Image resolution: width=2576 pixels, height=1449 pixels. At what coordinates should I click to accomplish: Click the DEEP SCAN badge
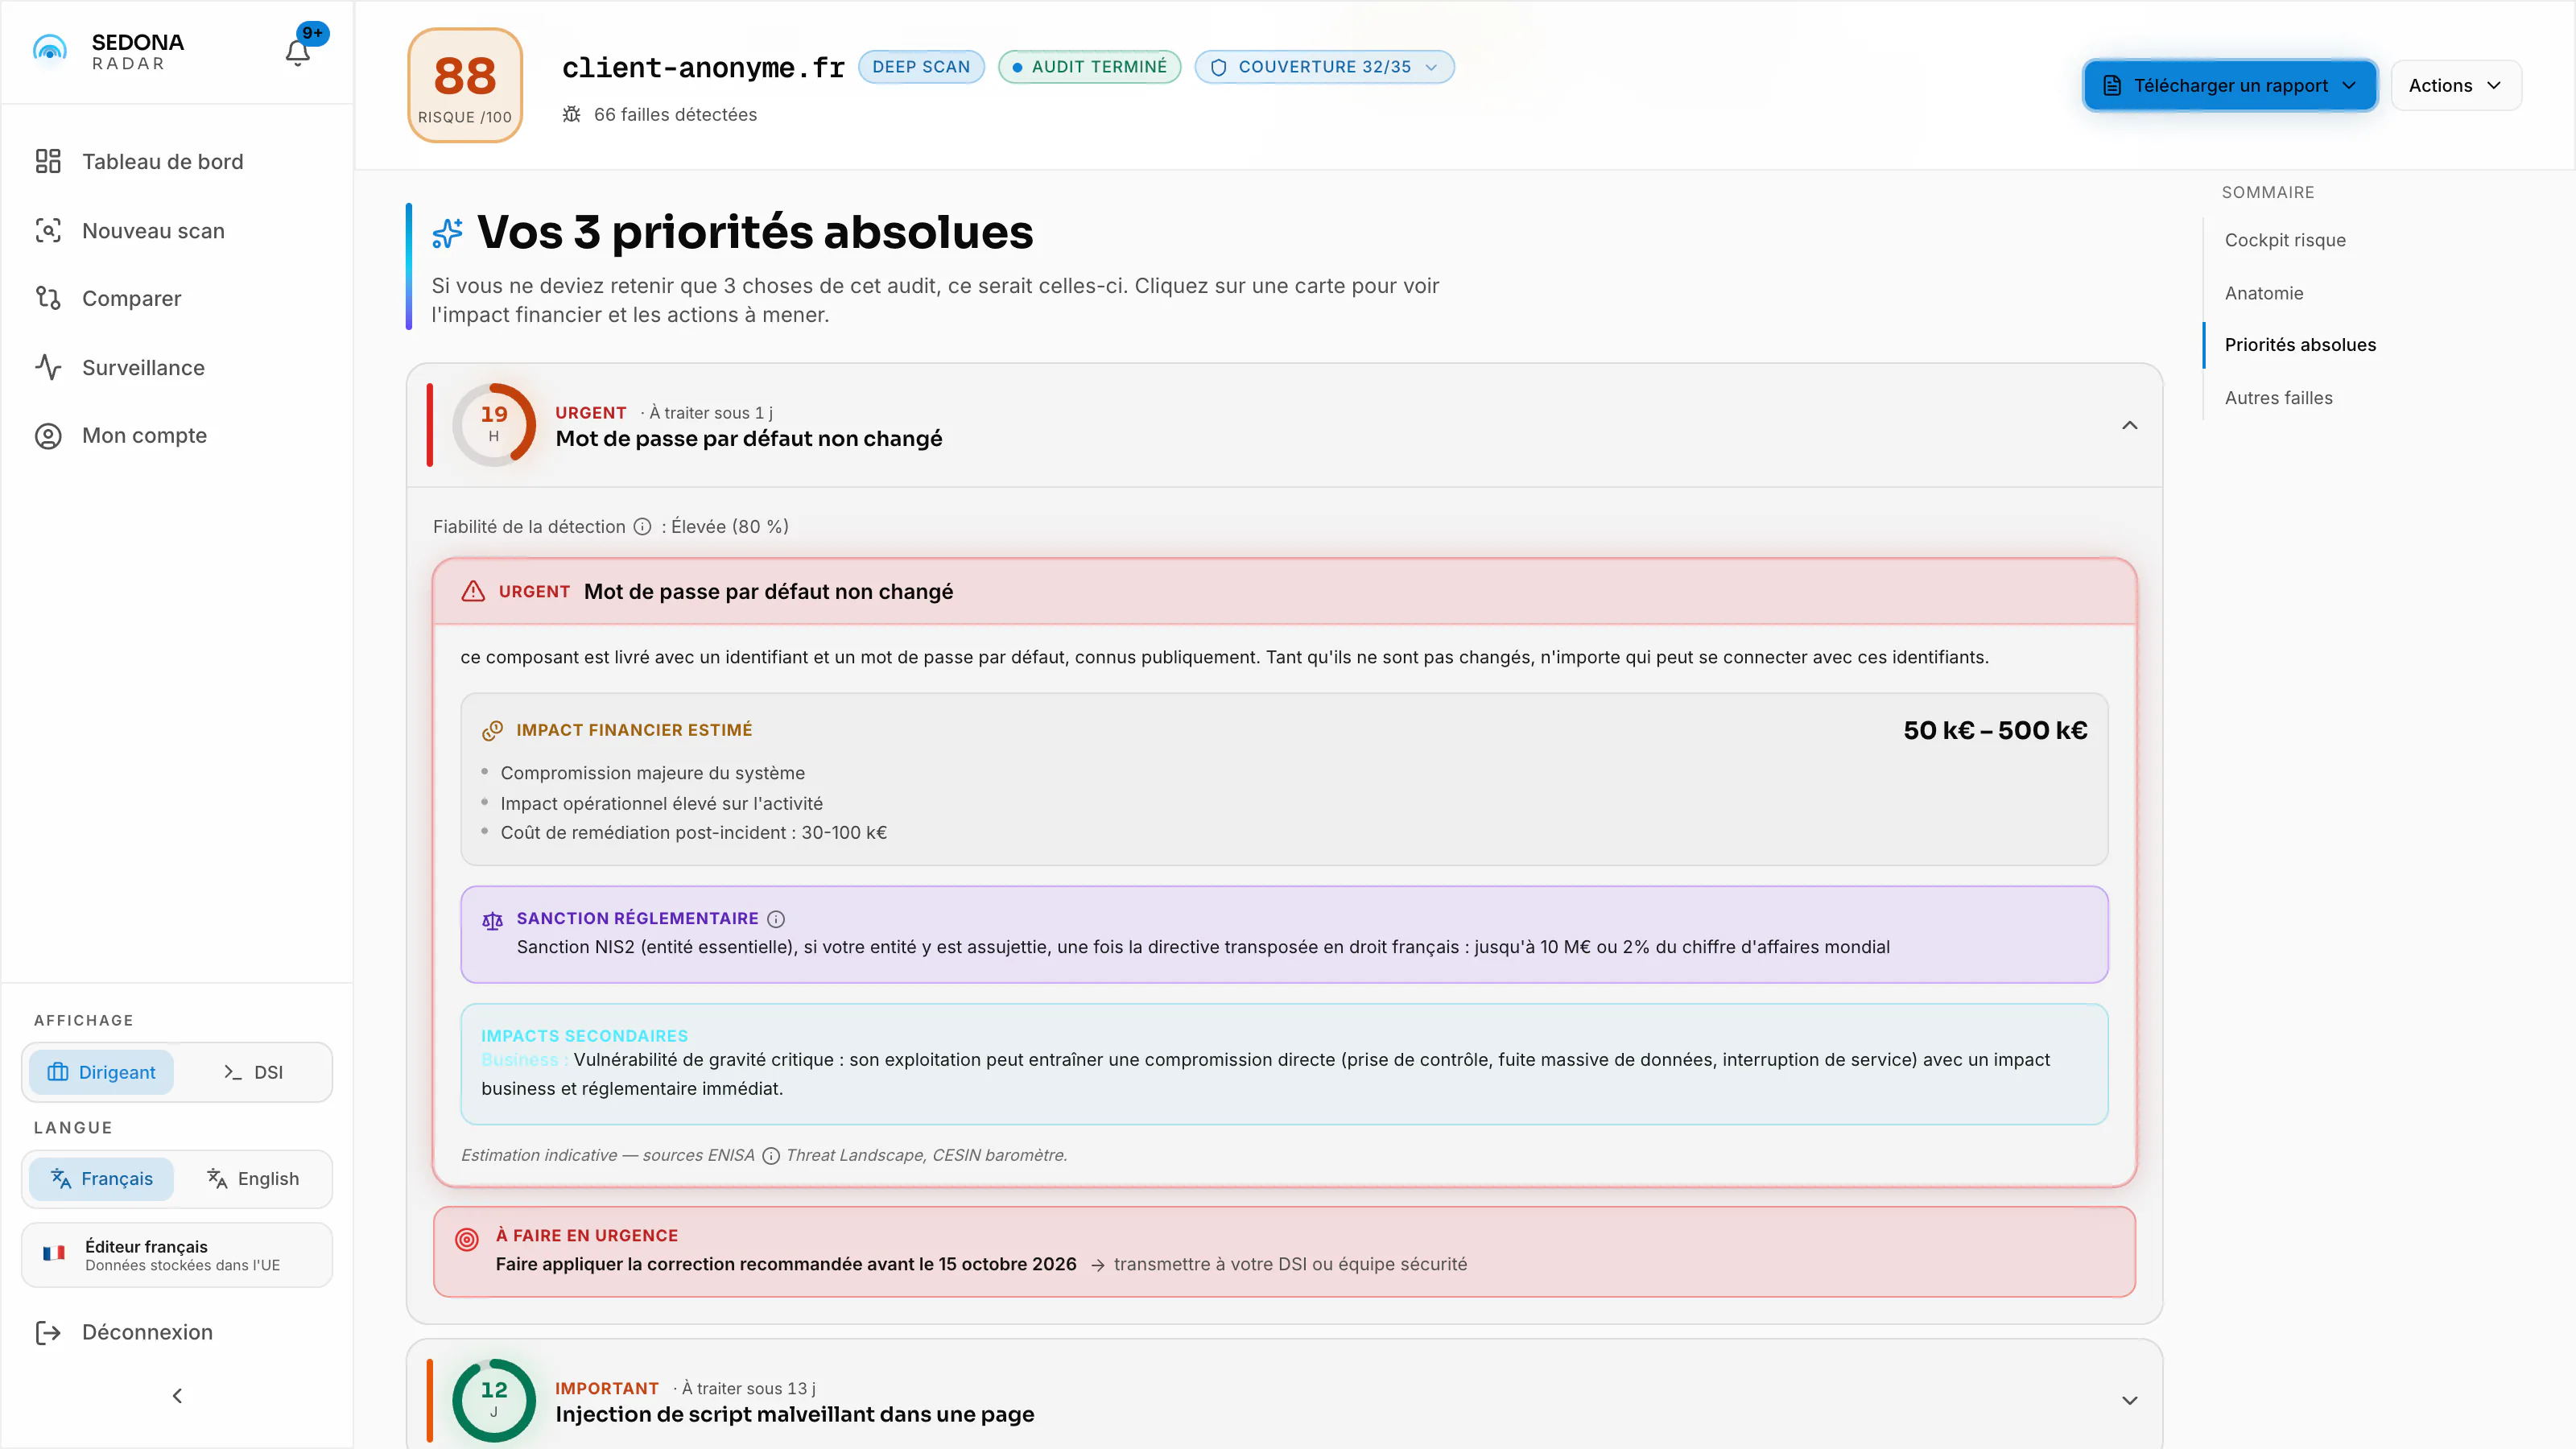921,67
